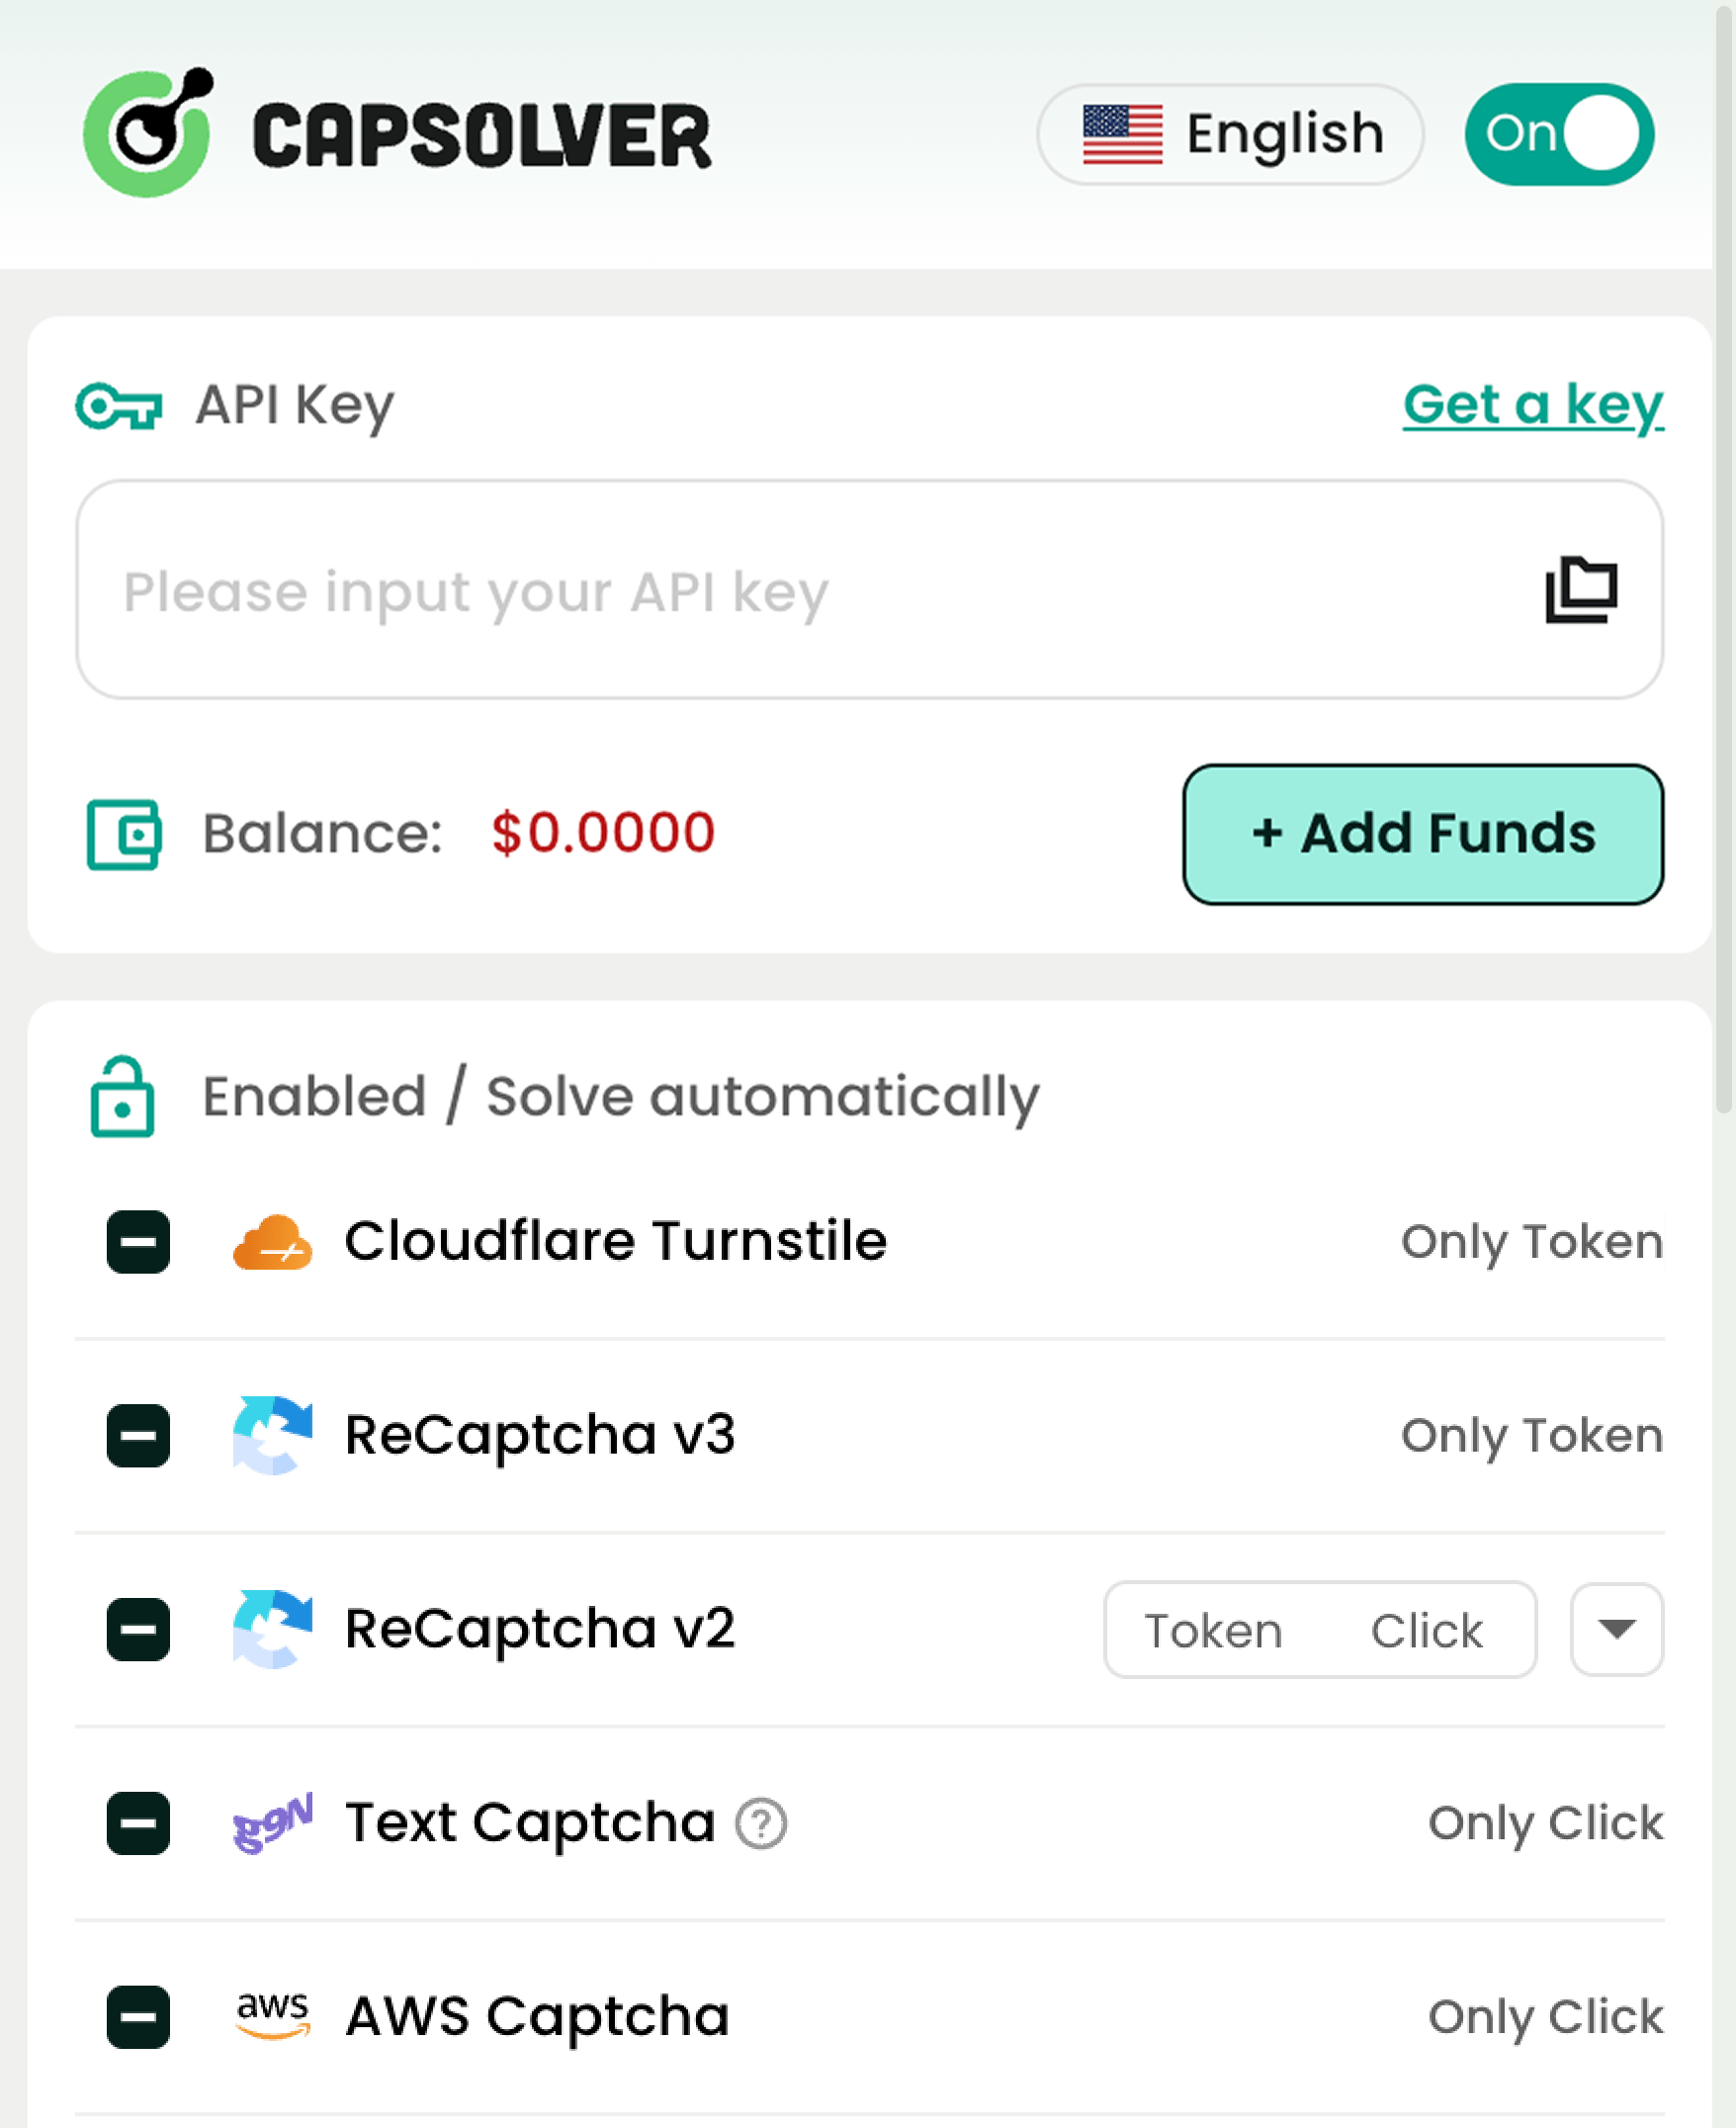This screenshot has height=2128, width=1736.
Task: Click the wallet icon next to Balance
Action: [124, 833]
